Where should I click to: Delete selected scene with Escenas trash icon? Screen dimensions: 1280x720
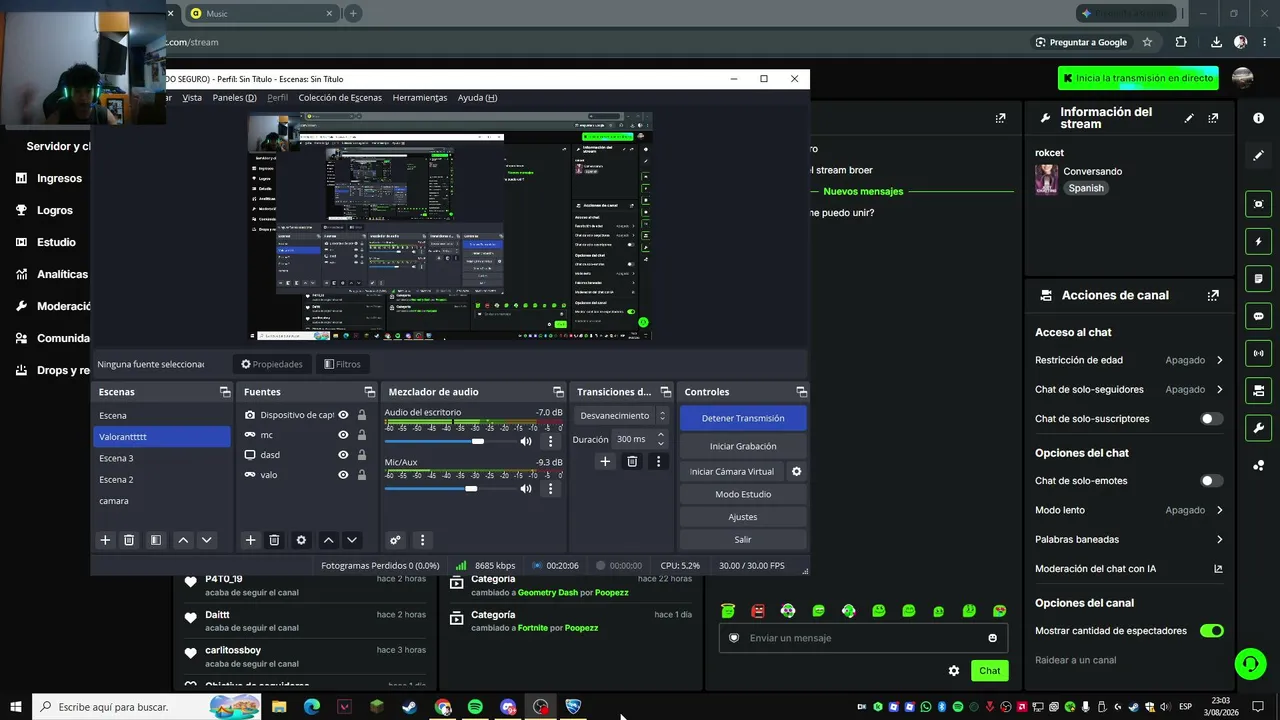point(129,540)
